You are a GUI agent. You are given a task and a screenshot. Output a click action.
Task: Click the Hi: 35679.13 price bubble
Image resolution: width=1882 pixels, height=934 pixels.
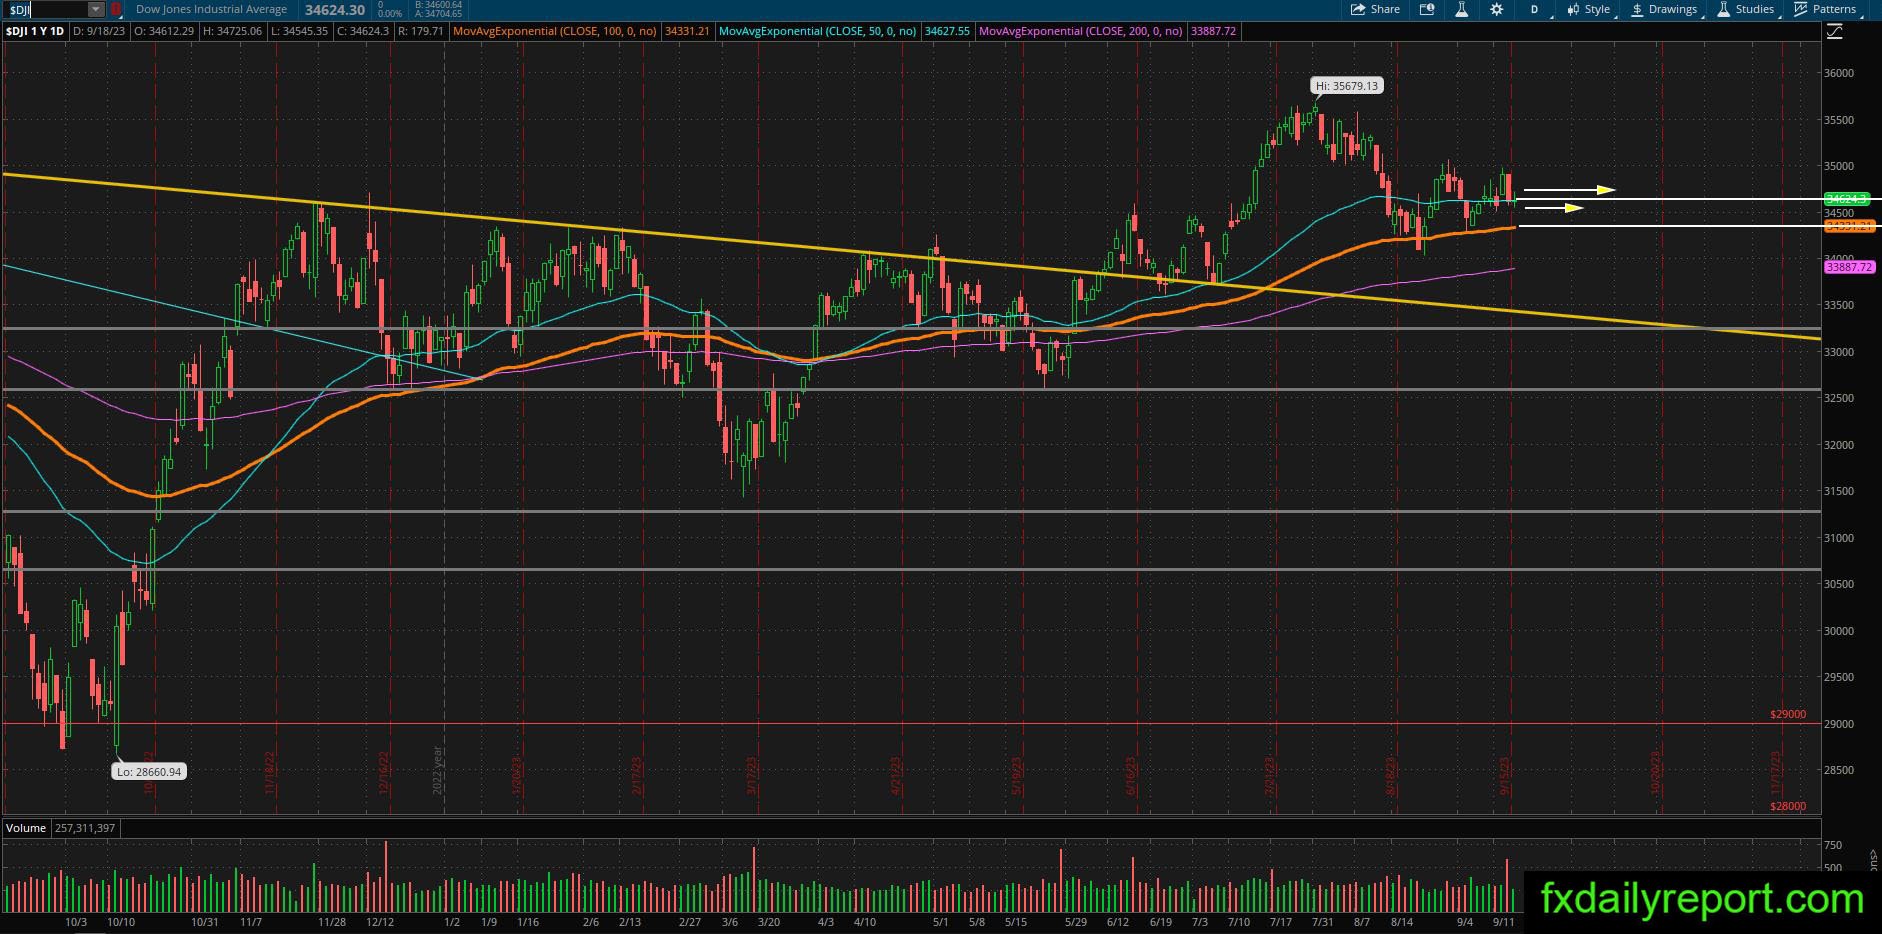point(1347,86)
